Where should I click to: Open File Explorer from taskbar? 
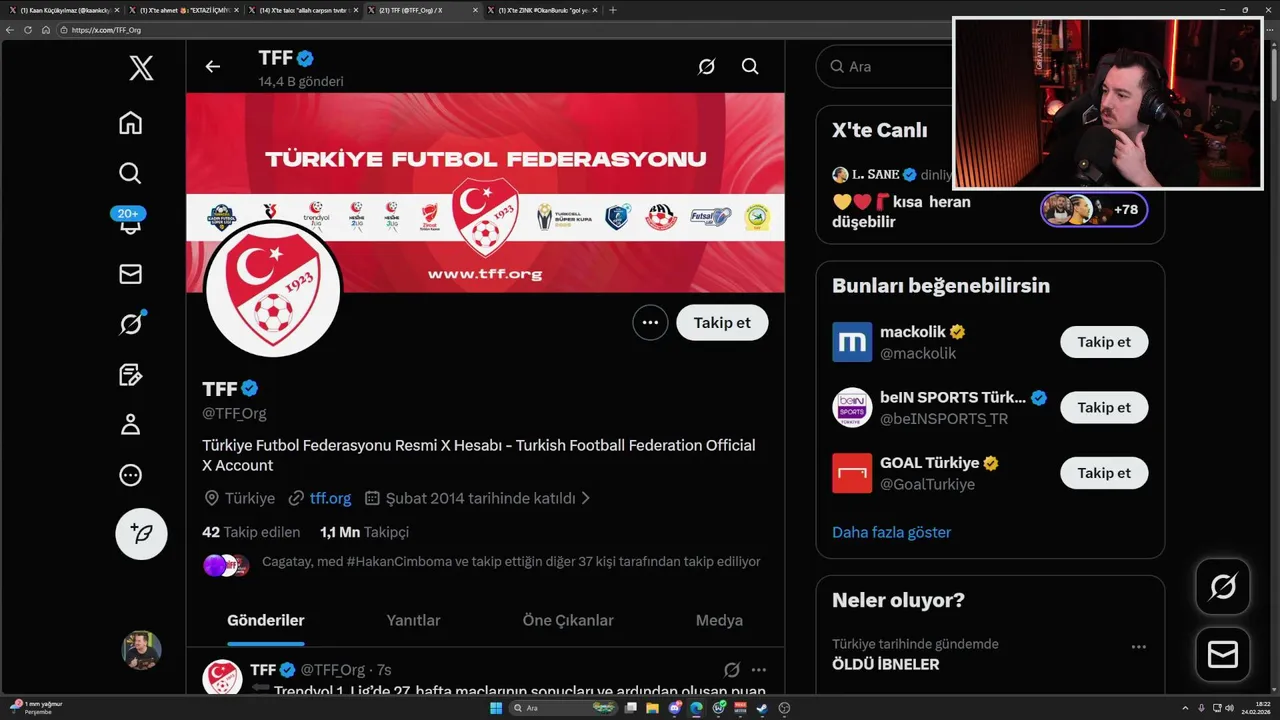tap(654, 708)
